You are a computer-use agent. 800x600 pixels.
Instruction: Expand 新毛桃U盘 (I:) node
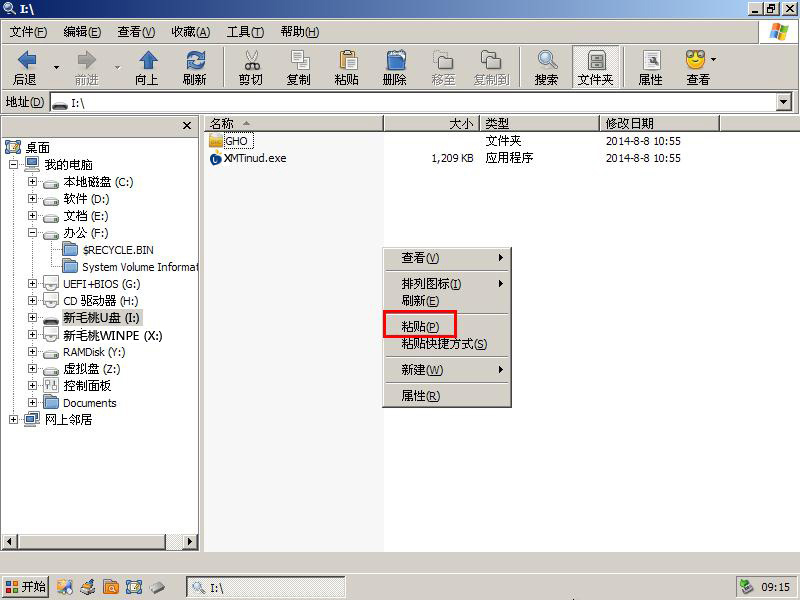tap(32, 317)
